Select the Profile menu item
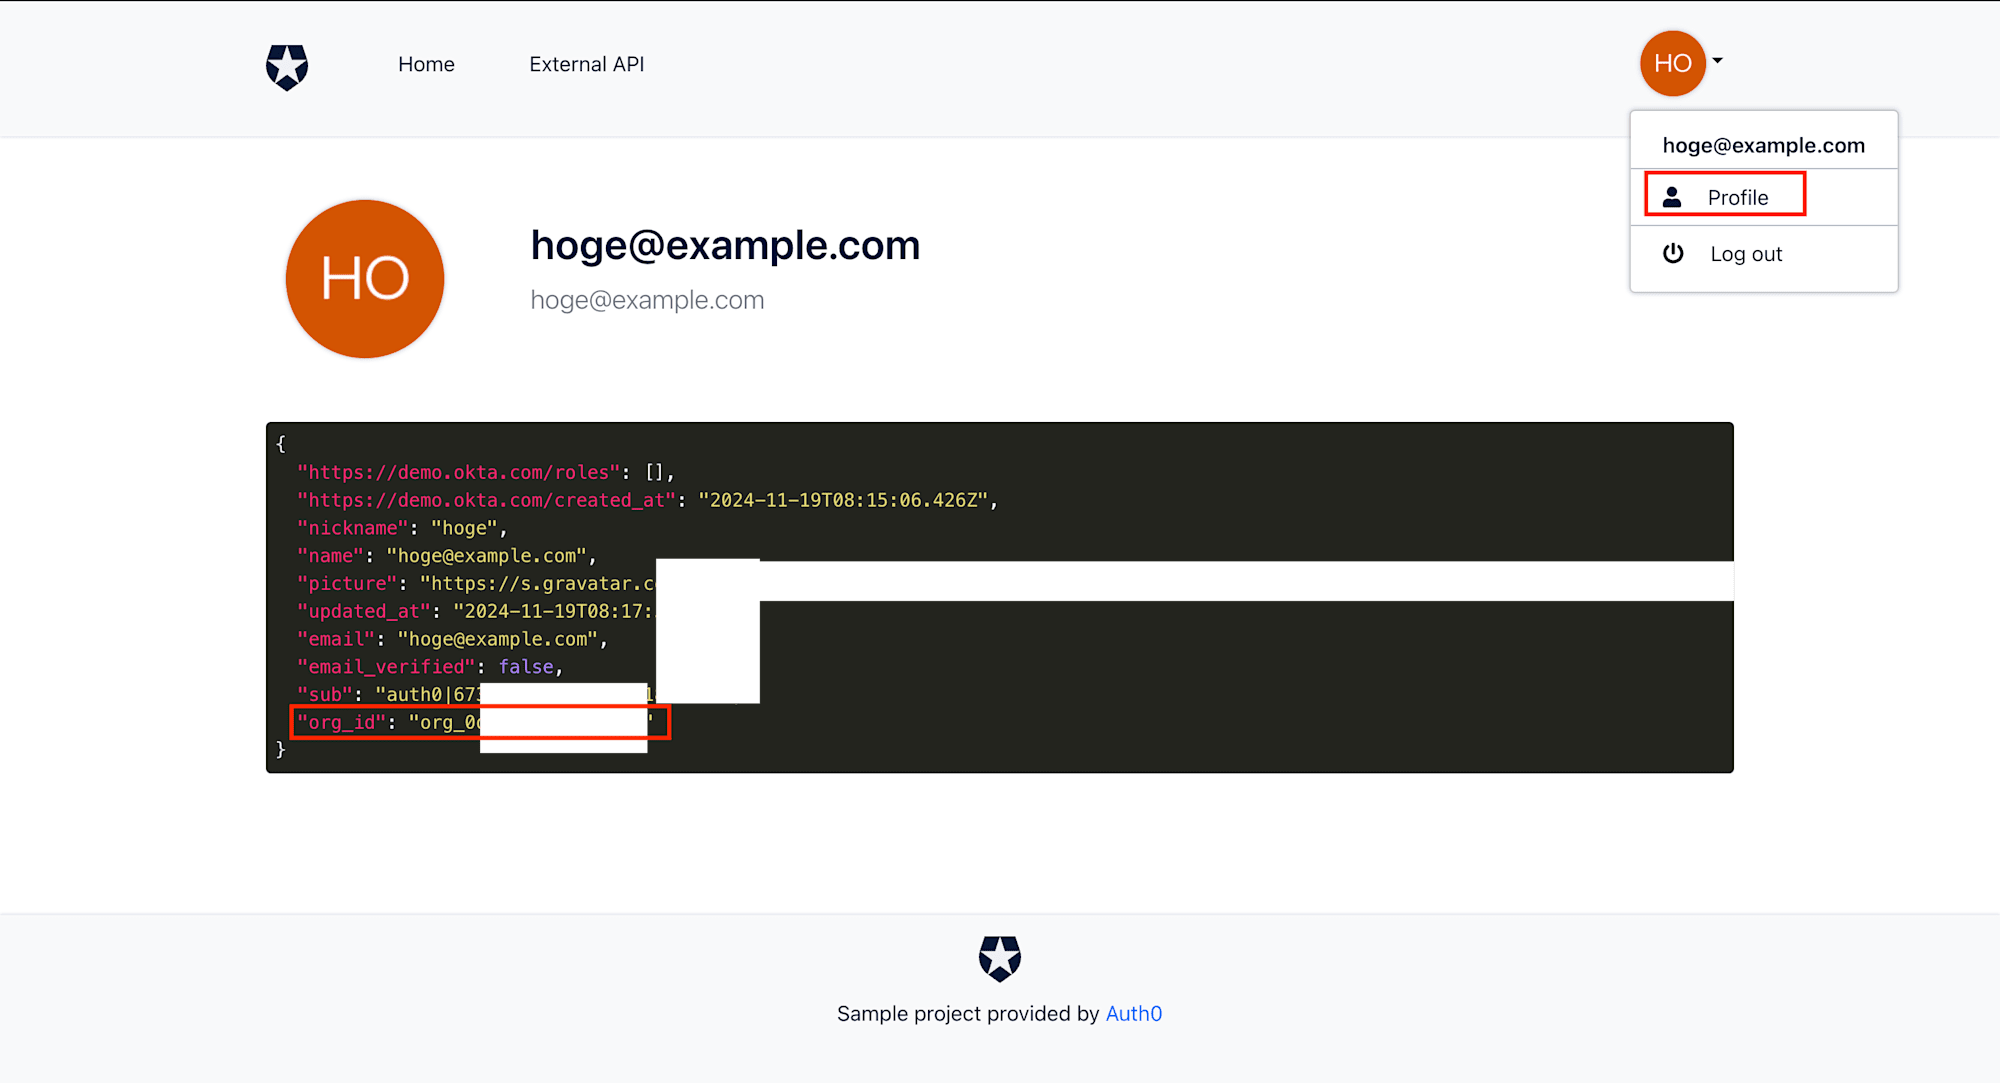Viewport: 2000px width, 1083px height. point(1737,196)
